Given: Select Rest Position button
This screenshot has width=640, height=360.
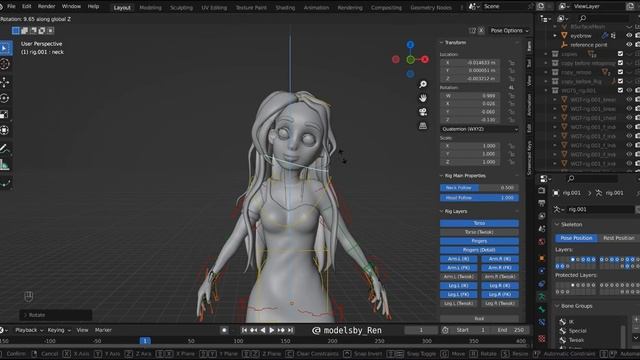Looking at the screenshot, I should (x=618, y=238).
